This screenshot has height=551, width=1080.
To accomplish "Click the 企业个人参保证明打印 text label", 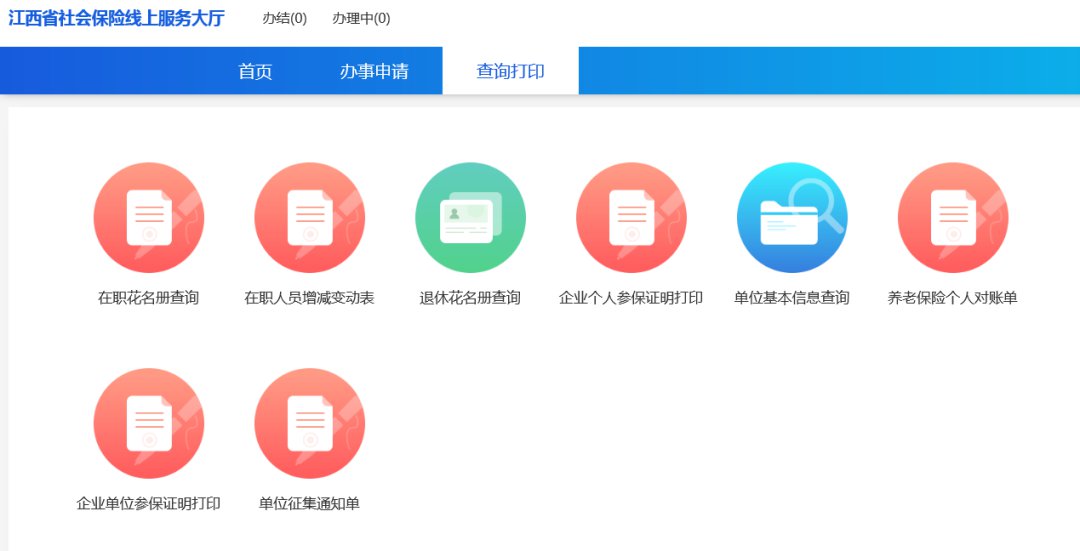I will 631,298.
